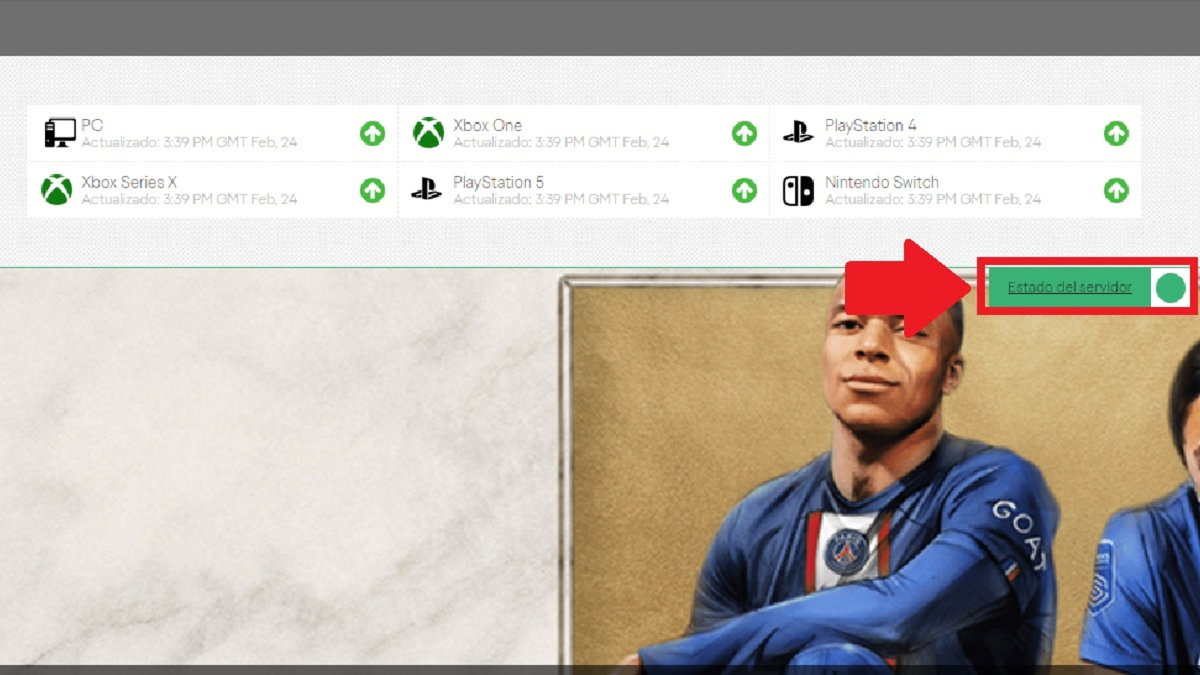Image resolution: width=1200 pixels, height=675 pixels.
Task: Click the PlayStation 4 logo icon
Action: point(798,132)
